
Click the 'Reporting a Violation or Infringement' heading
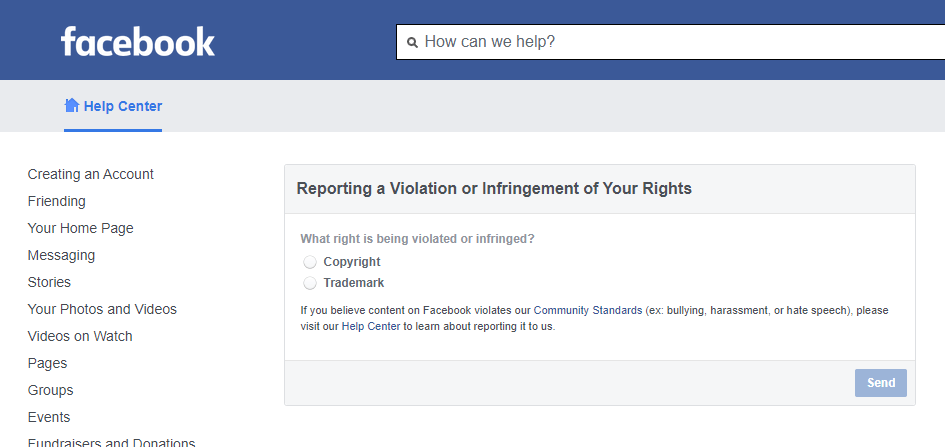pyautogui.click(x=494, y=189)
